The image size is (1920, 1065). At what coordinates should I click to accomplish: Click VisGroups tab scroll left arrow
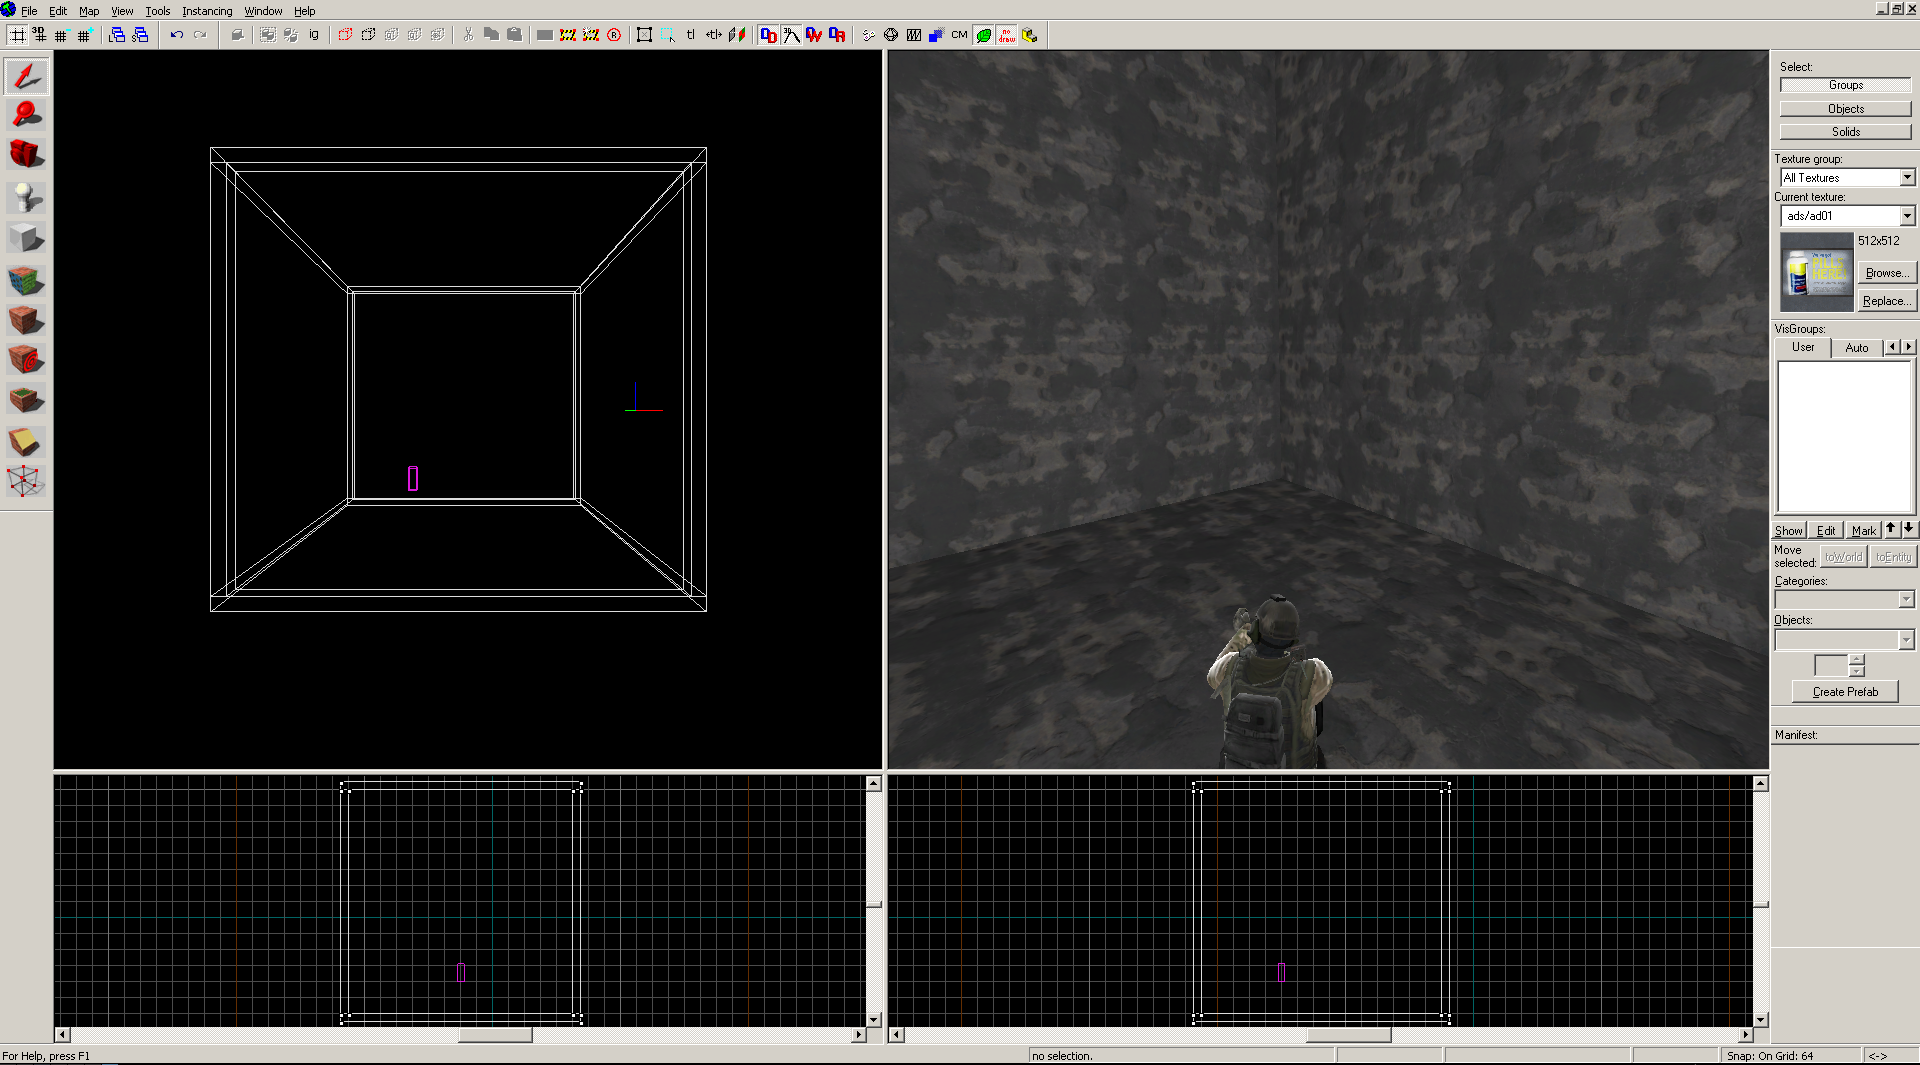[1892, 347]
